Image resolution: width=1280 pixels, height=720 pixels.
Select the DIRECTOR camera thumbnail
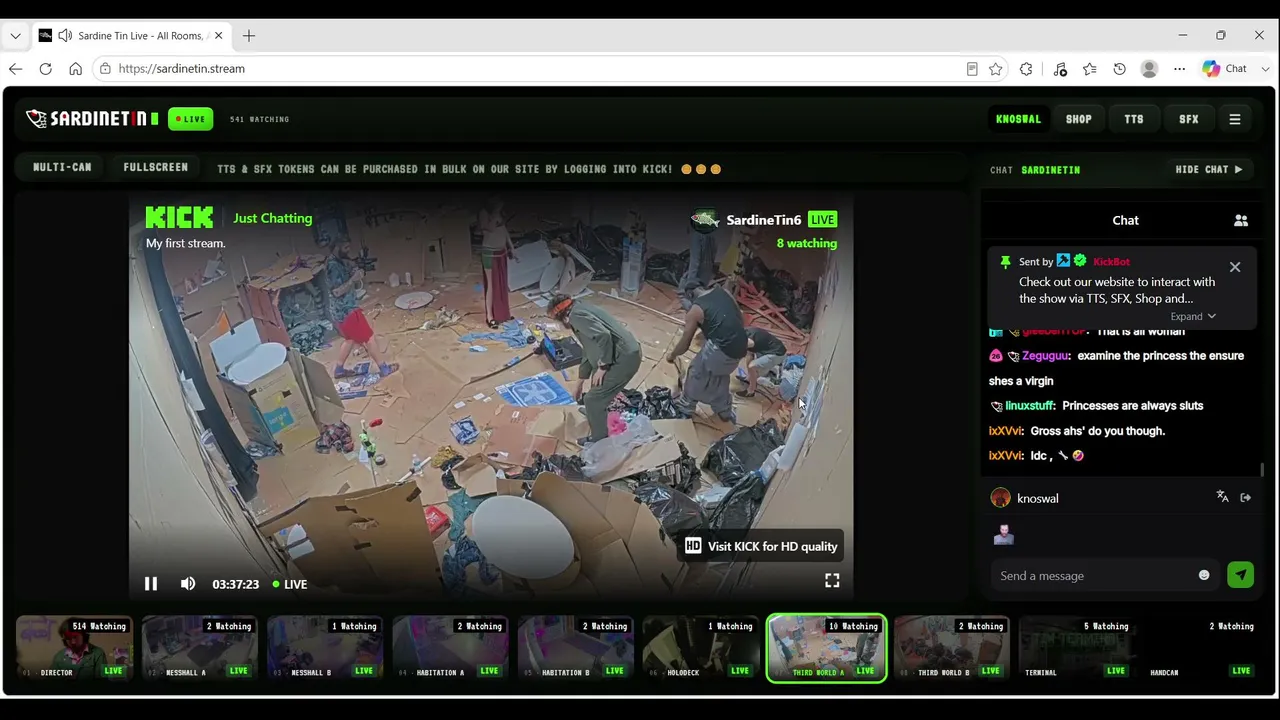(75, 648)
